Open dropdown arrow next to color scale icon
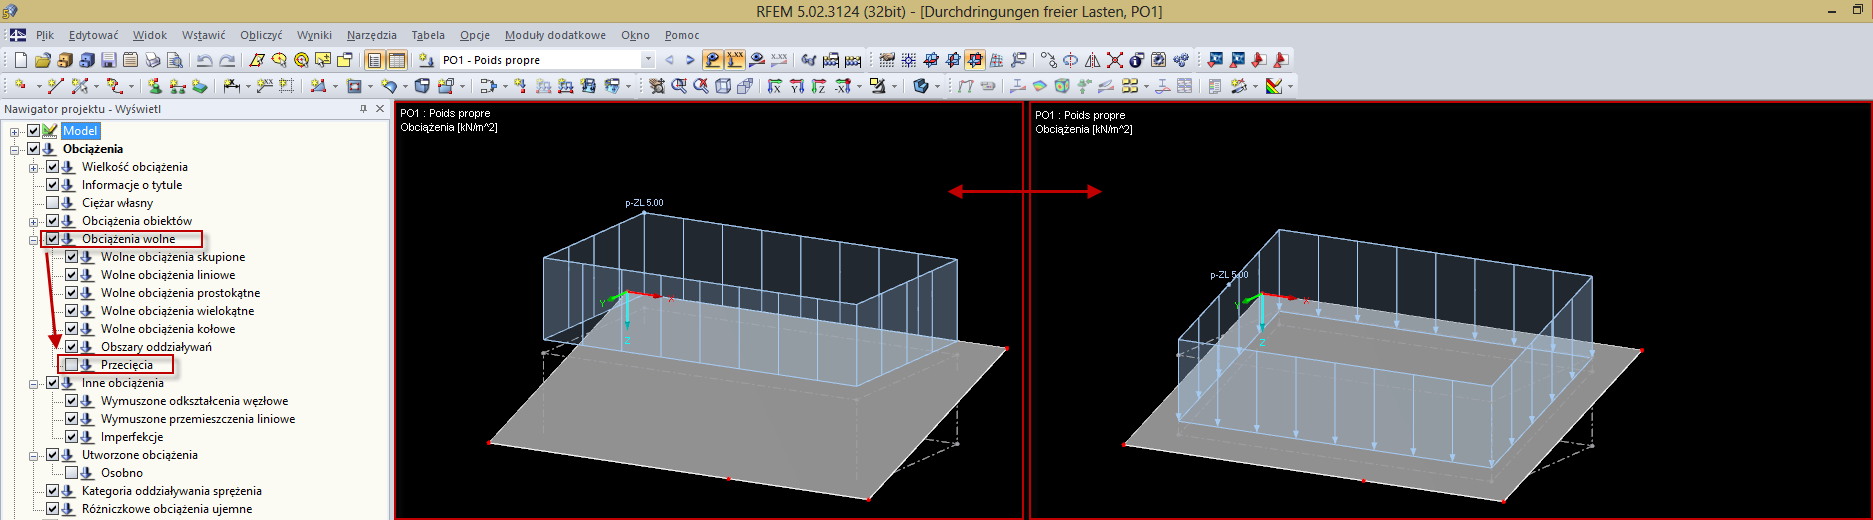Image resolution: width=1873 pixels, height=520 pixels. (x=1290, y=86)
